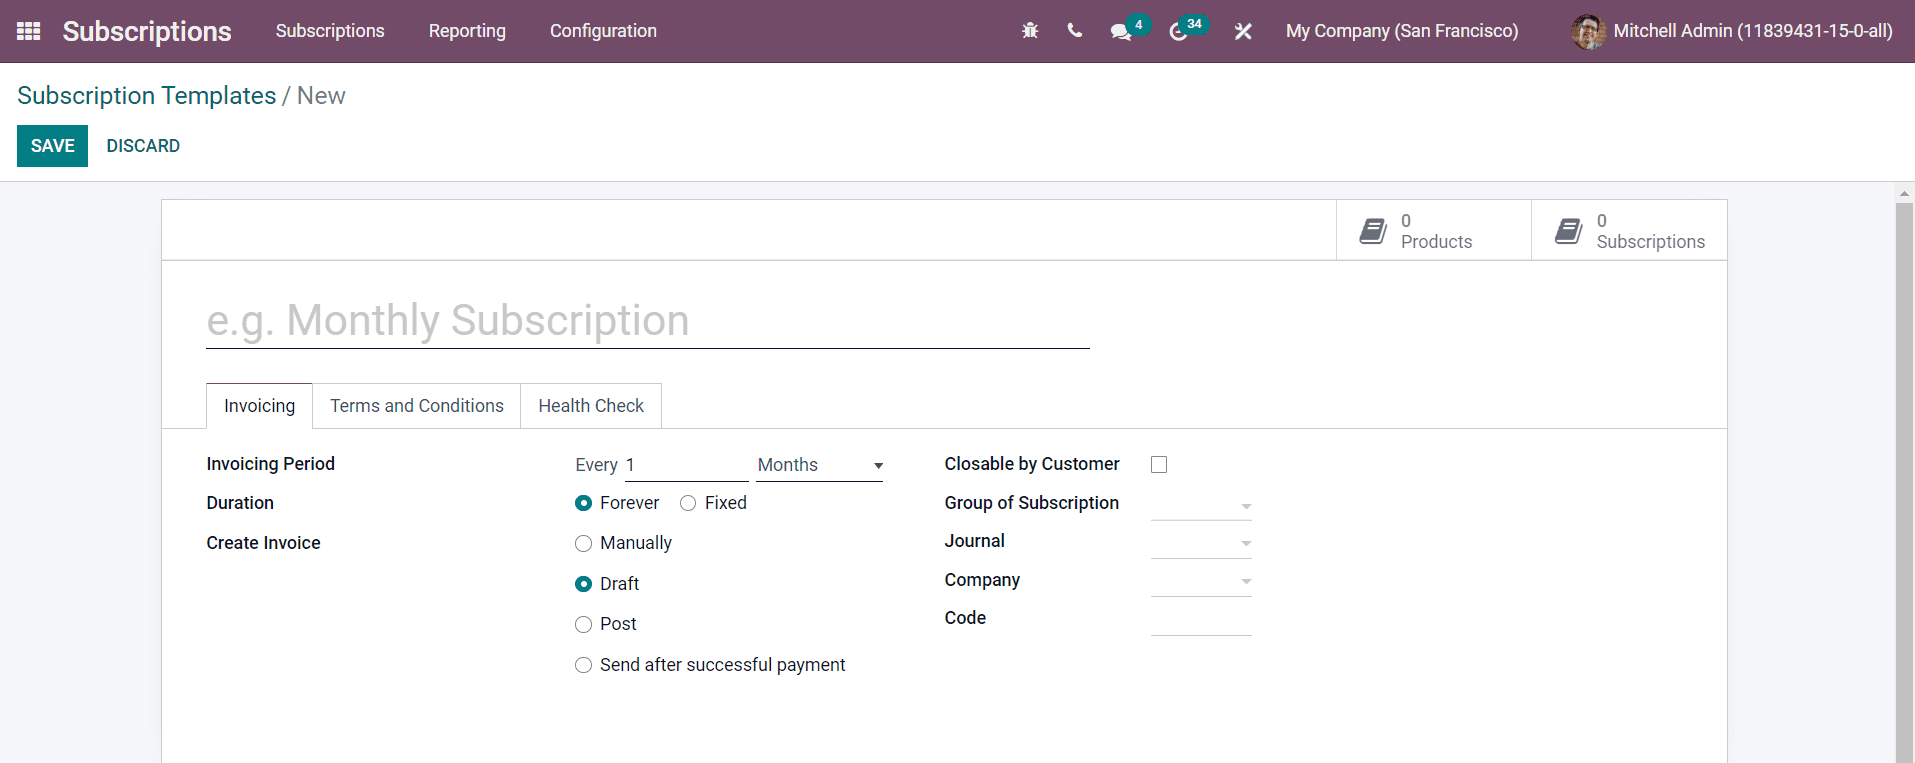1915x763 pixels.
Task: Open the activities clock icon
Action: pos(1178,32)
